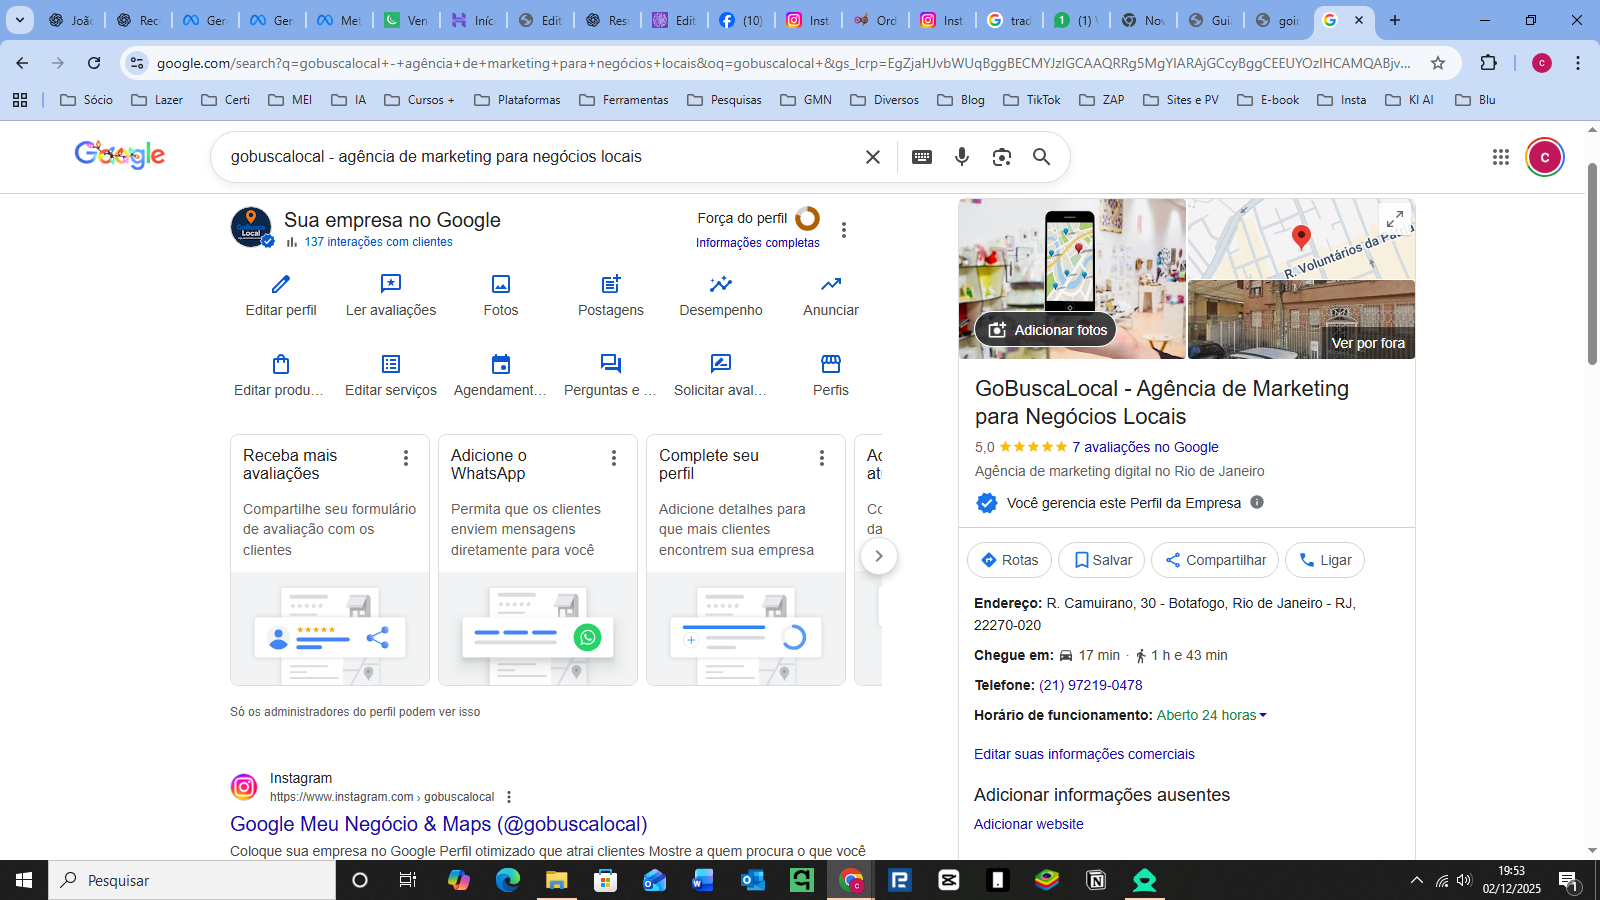The height and width of the screenshot is (900, 1600).
Task: Open Google apps grid
Action: point(1501,157)
